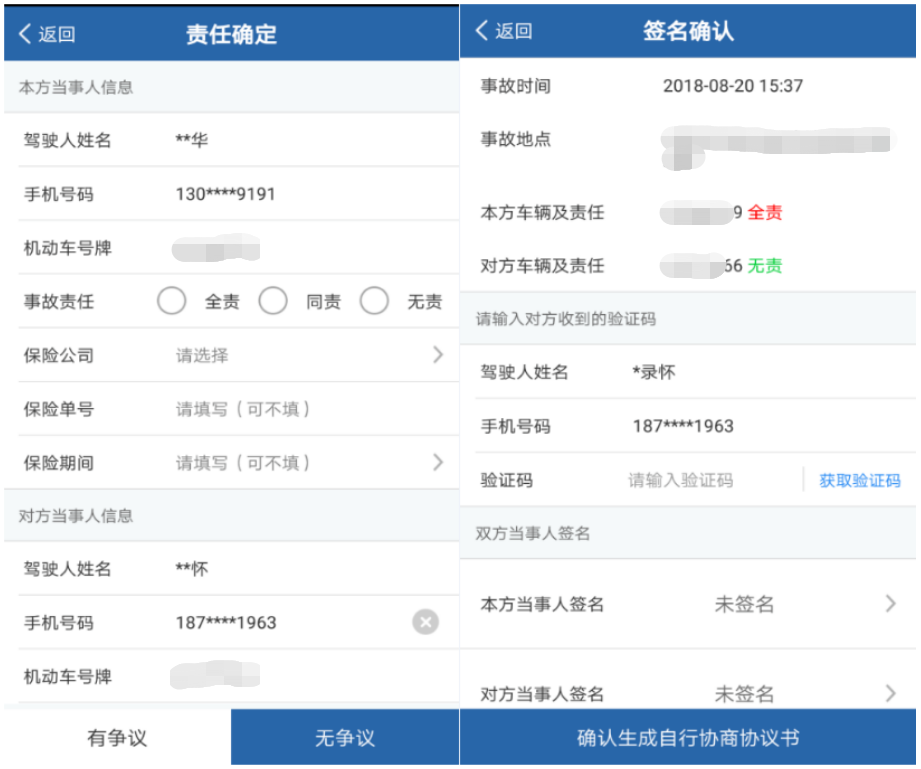Clear the entered phone number 187****1963

coord(426,622)
